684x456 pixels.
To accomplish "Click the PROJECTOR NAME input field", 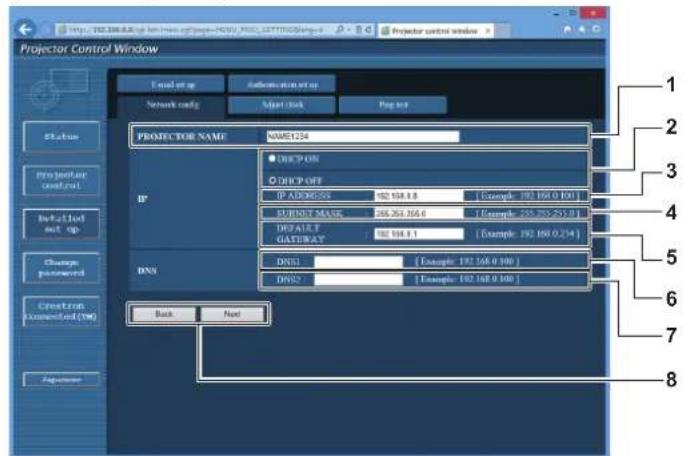I will (x=363, y=137).
